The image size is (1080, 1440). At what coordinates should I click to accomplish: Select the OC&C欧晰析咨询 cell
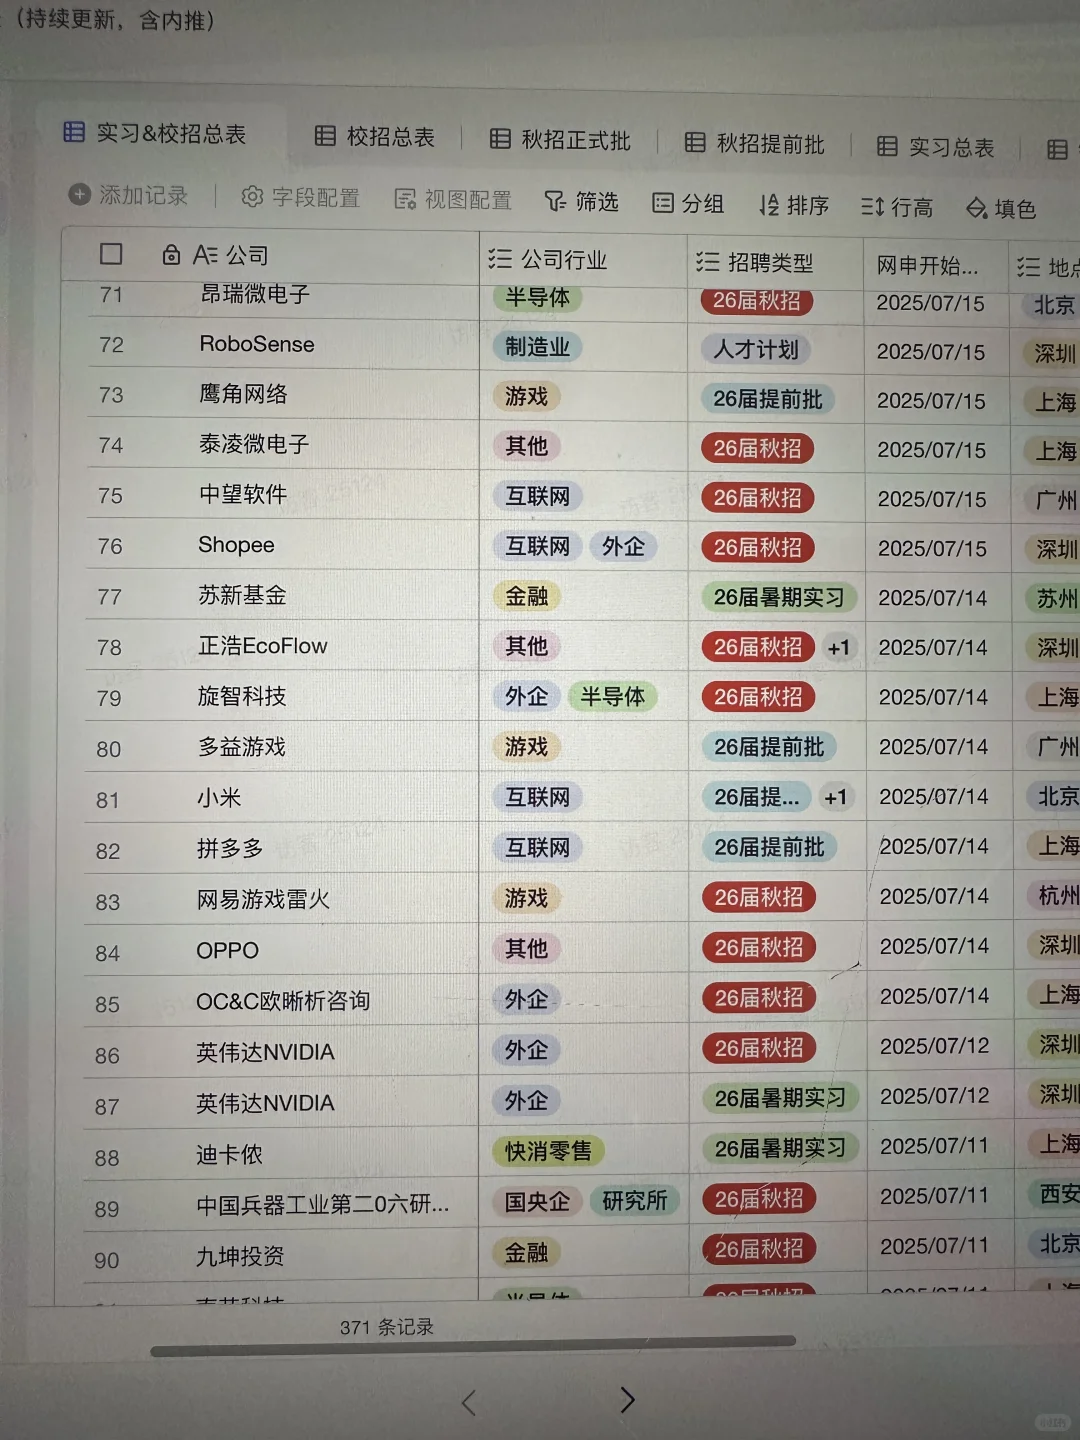pyautogui.click(x=283, y=1001)
